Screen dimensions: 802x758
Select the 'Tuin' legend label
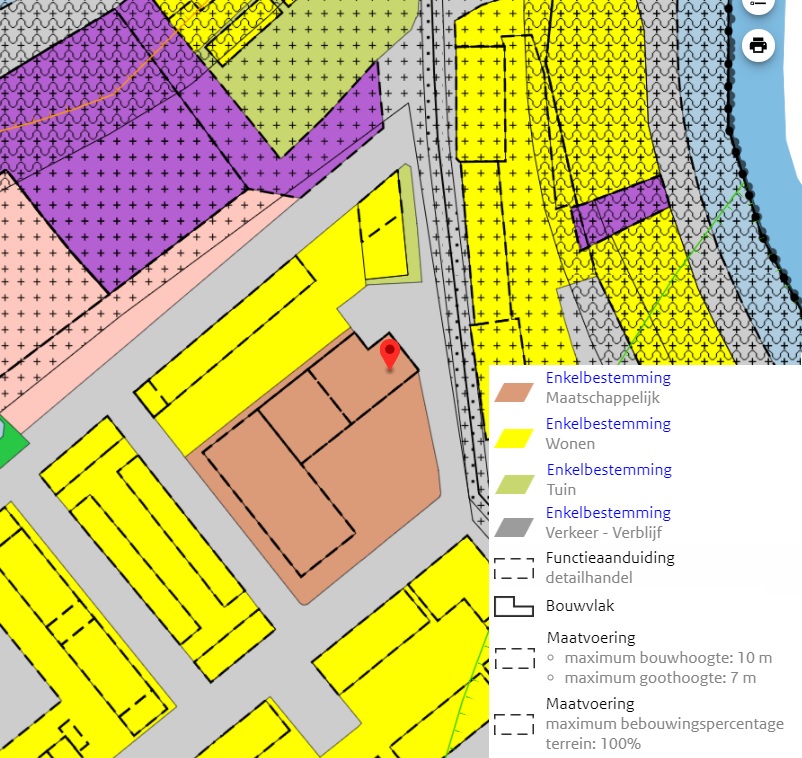(x=561, y=490)
